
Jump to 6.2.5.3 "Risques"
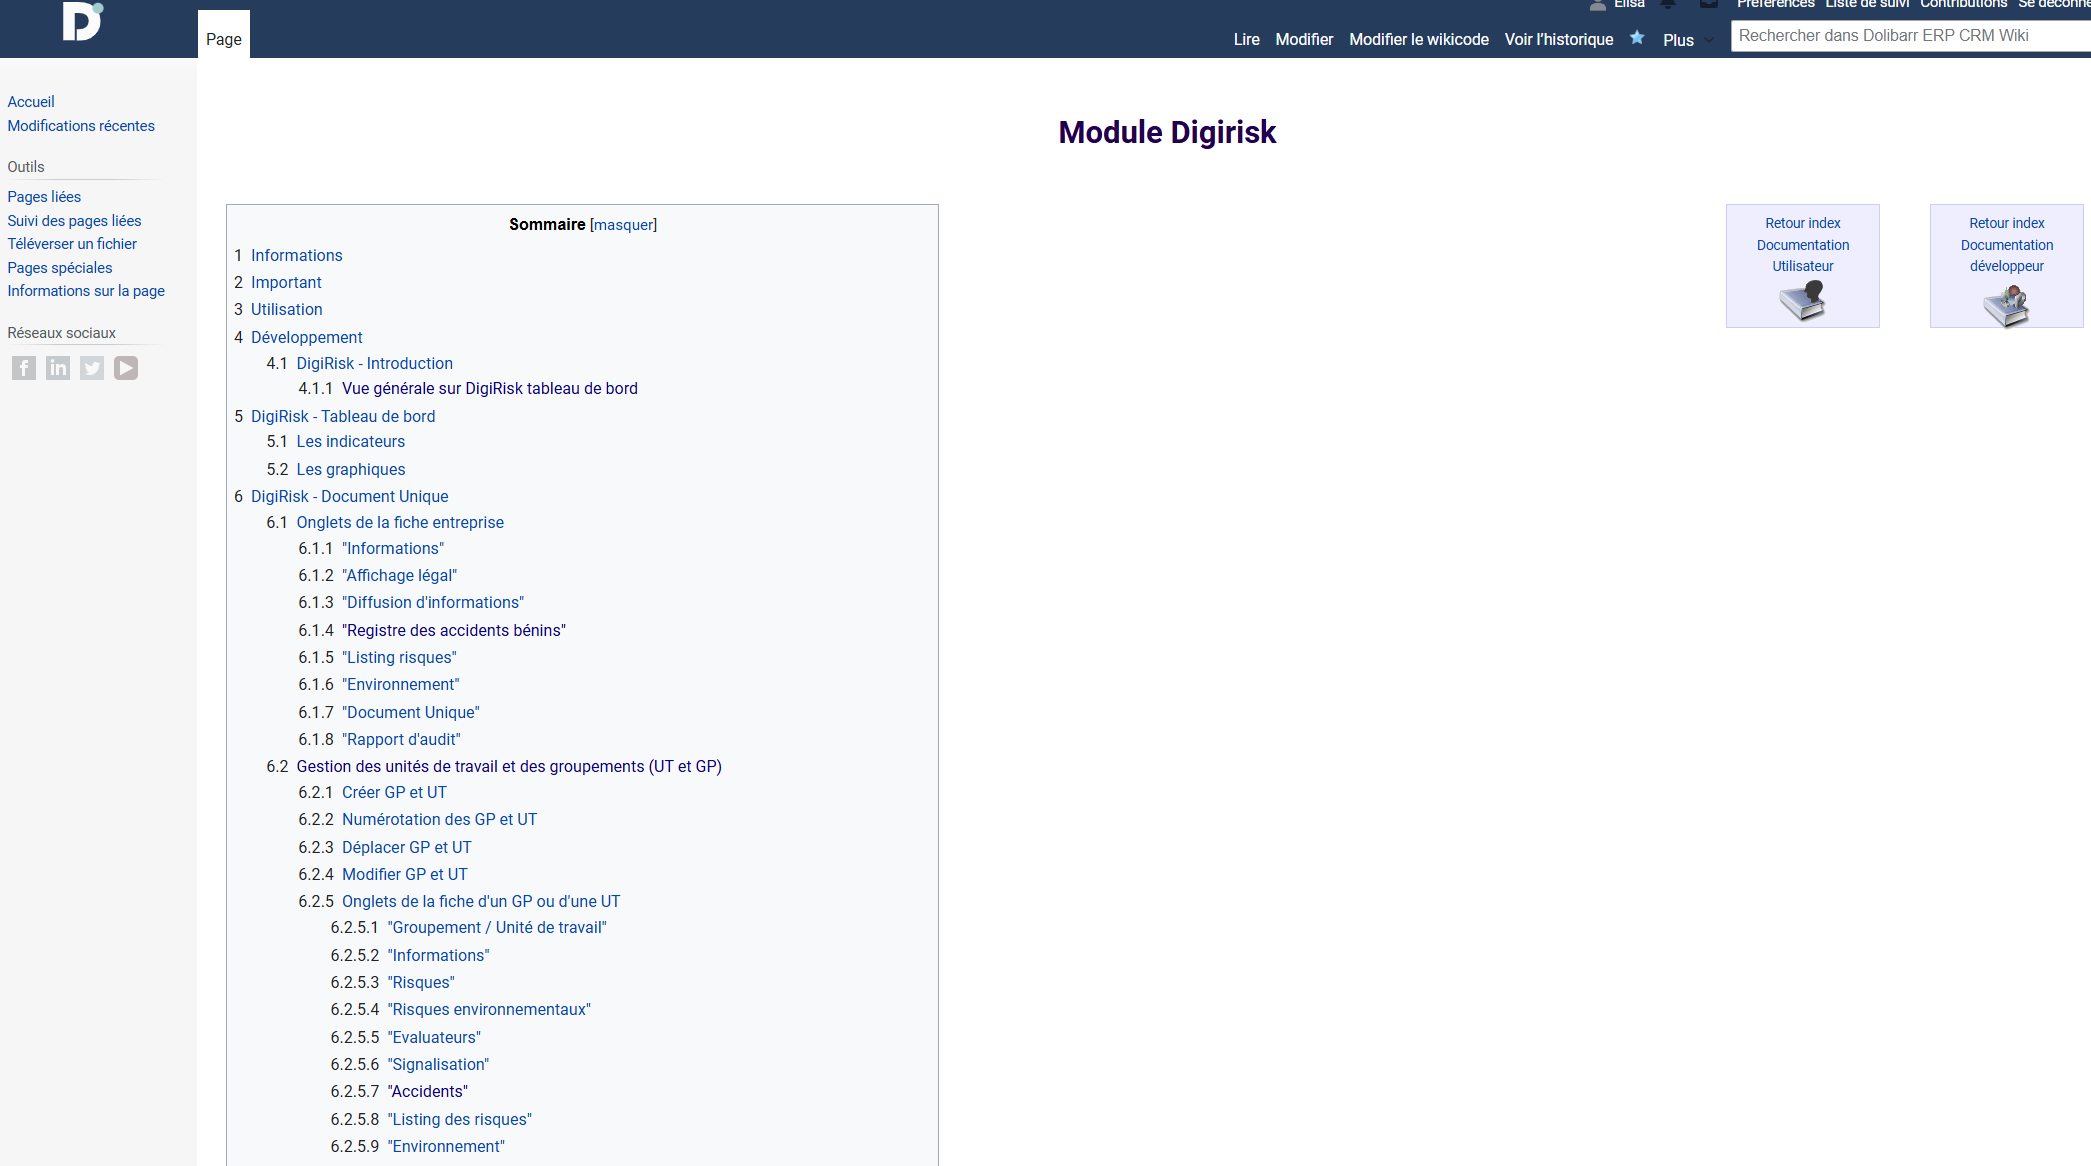[421, 982]
